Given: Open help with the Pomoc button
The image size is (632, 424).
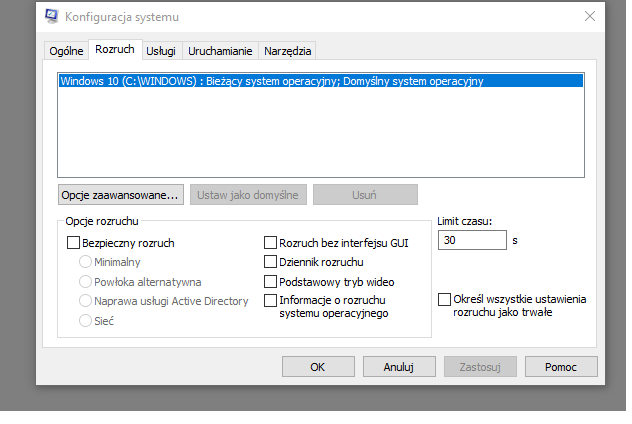Looking at the screenshot, I should point(561,367).
